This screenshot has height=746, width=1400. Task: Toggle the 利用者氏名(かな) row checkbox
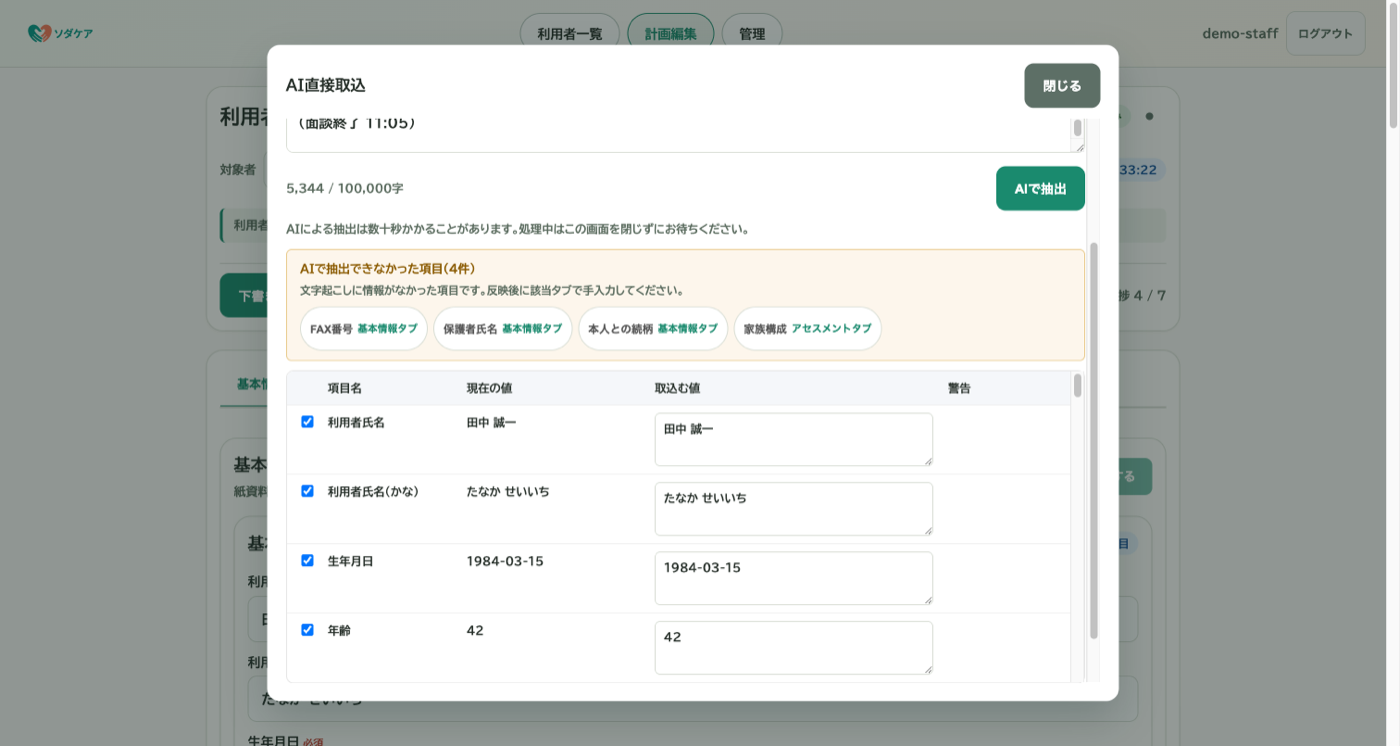(307, 491)
